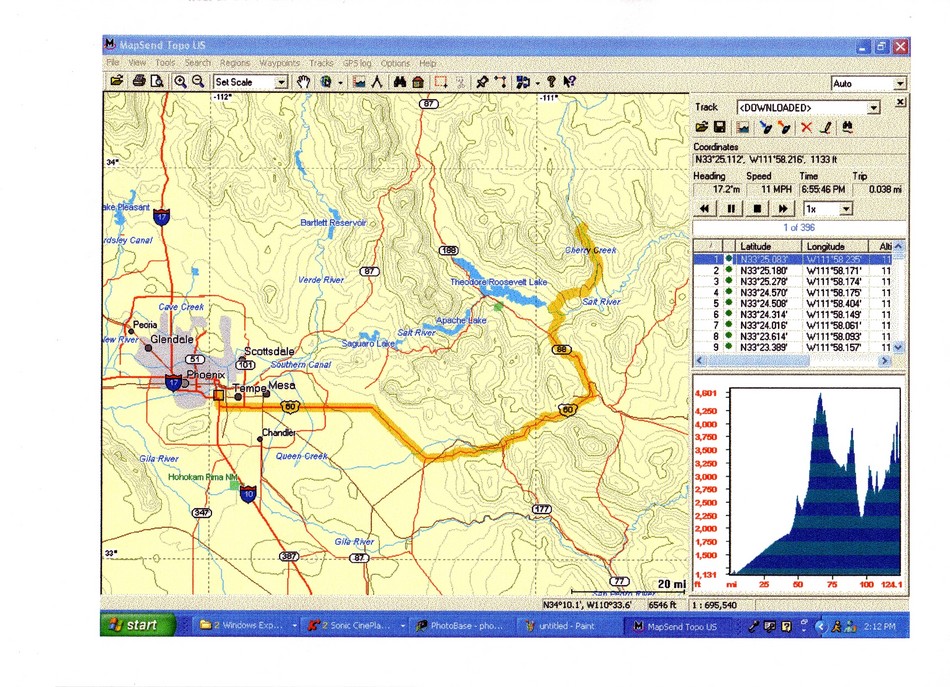This screenshot has height=687, width=950.
Task: Click the scissors cut-region icon
Action: pos(460,82)
